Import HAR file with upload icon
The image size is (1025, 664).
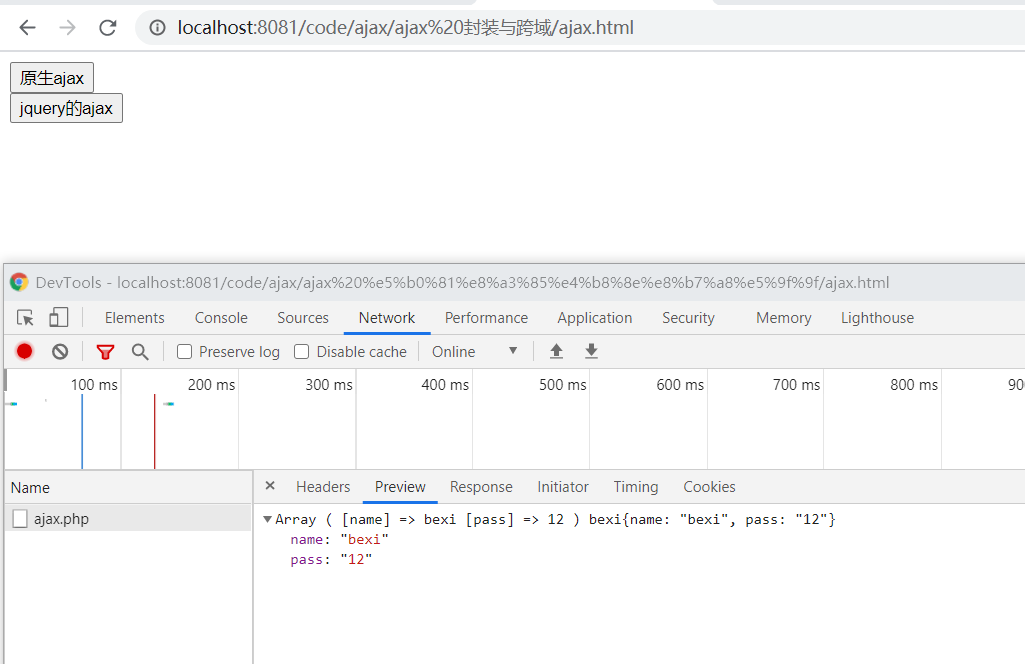click(x=556, y=351)
